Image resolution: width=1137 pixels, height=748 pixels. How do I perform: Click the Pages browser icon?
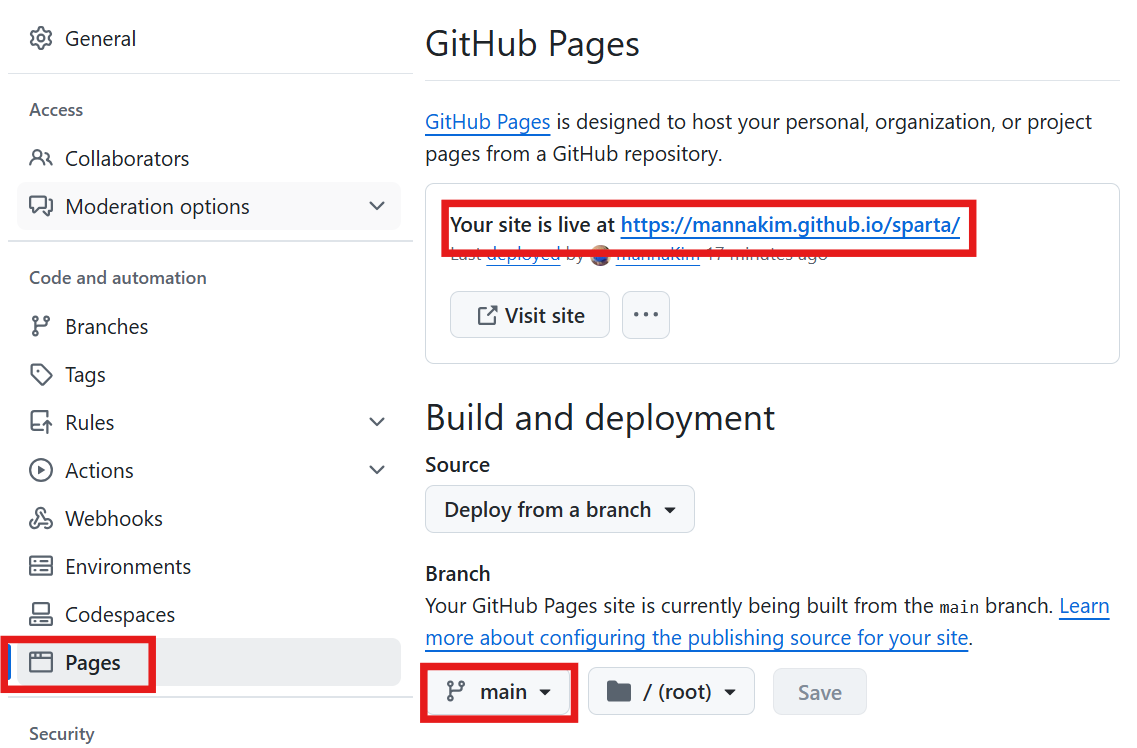click(x=41, y=662)
